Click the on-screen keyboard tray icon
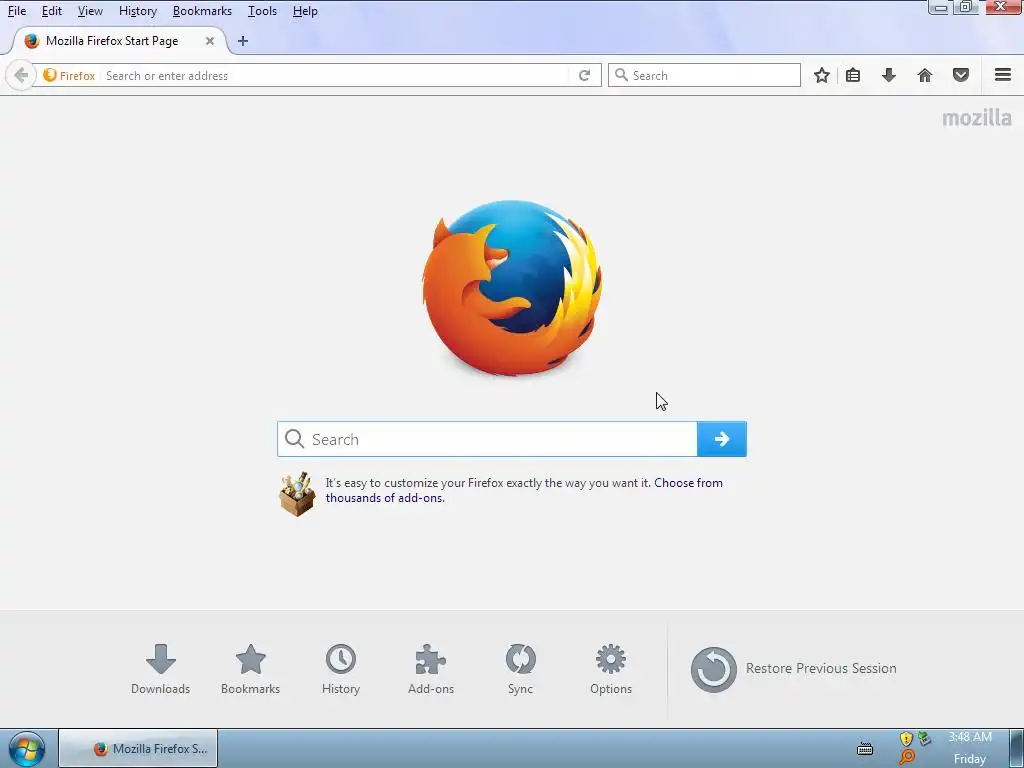 pos(865,748)
